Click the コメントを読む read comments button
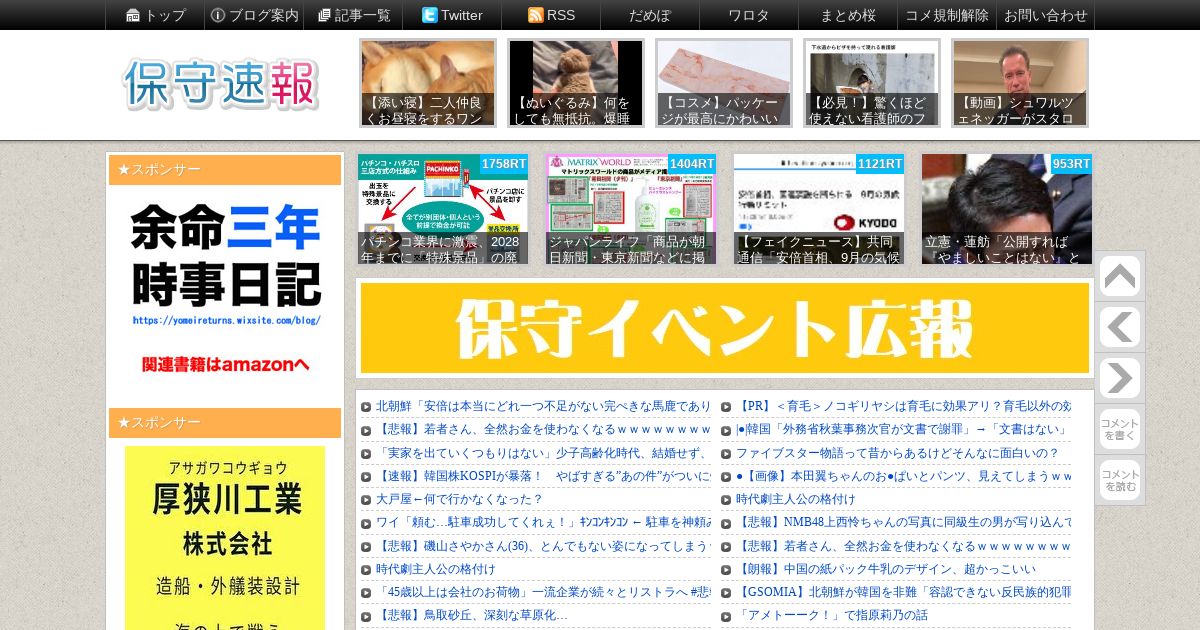 (x=1119, y=480)
